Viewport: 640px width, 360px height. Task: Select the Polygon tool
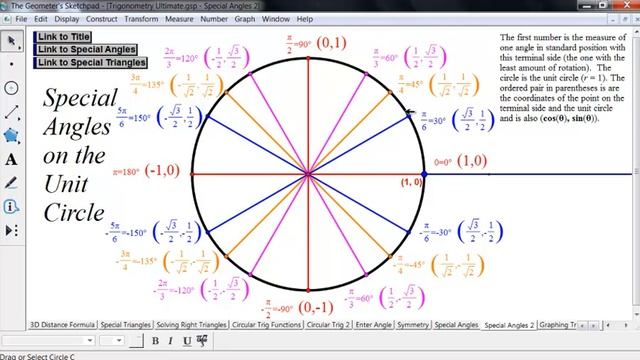[11, 136]
